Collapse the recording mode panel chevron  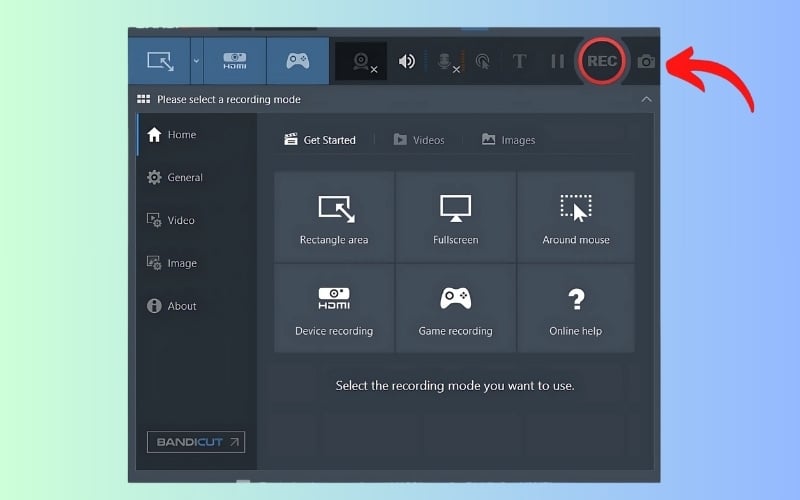tap(646, 99)
